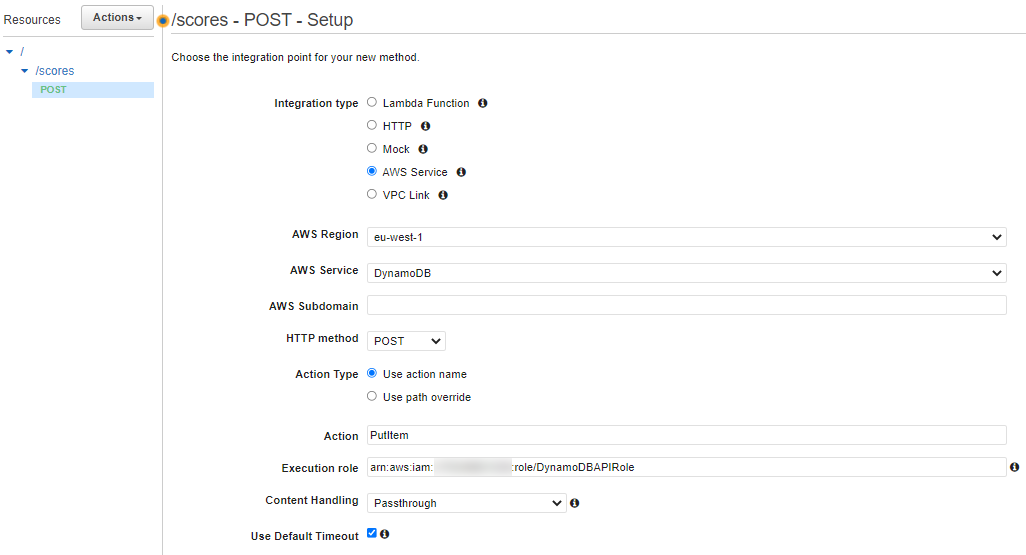Collapse the /scores resource tree arrow

[25, 71]
